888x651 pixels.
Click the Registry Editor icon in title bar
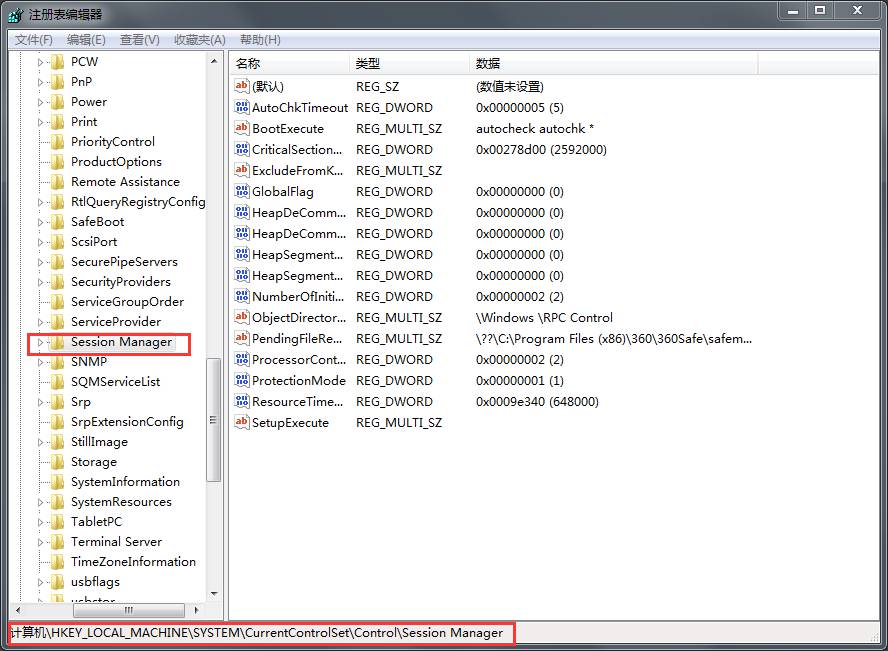click(16, 14)
